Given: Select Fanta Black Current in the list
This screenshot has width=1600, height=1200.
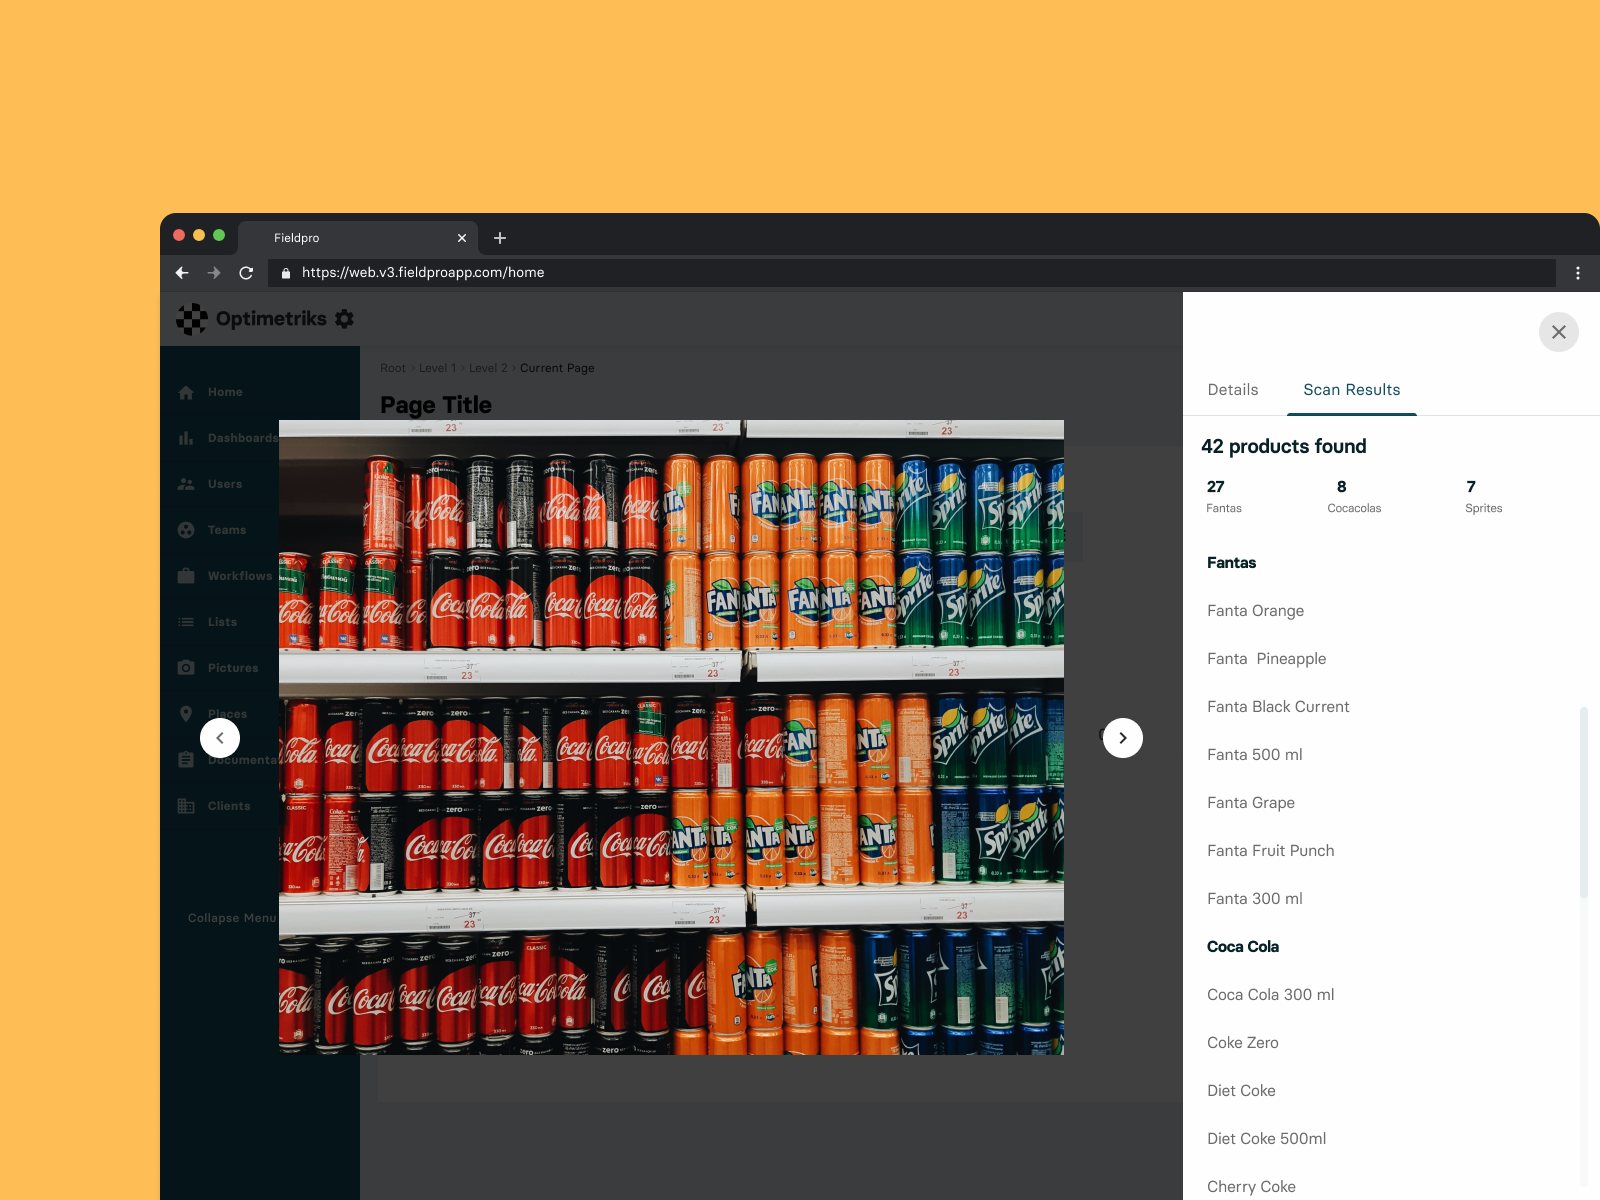Looking at the screenshot, I should coord(1278,707).
